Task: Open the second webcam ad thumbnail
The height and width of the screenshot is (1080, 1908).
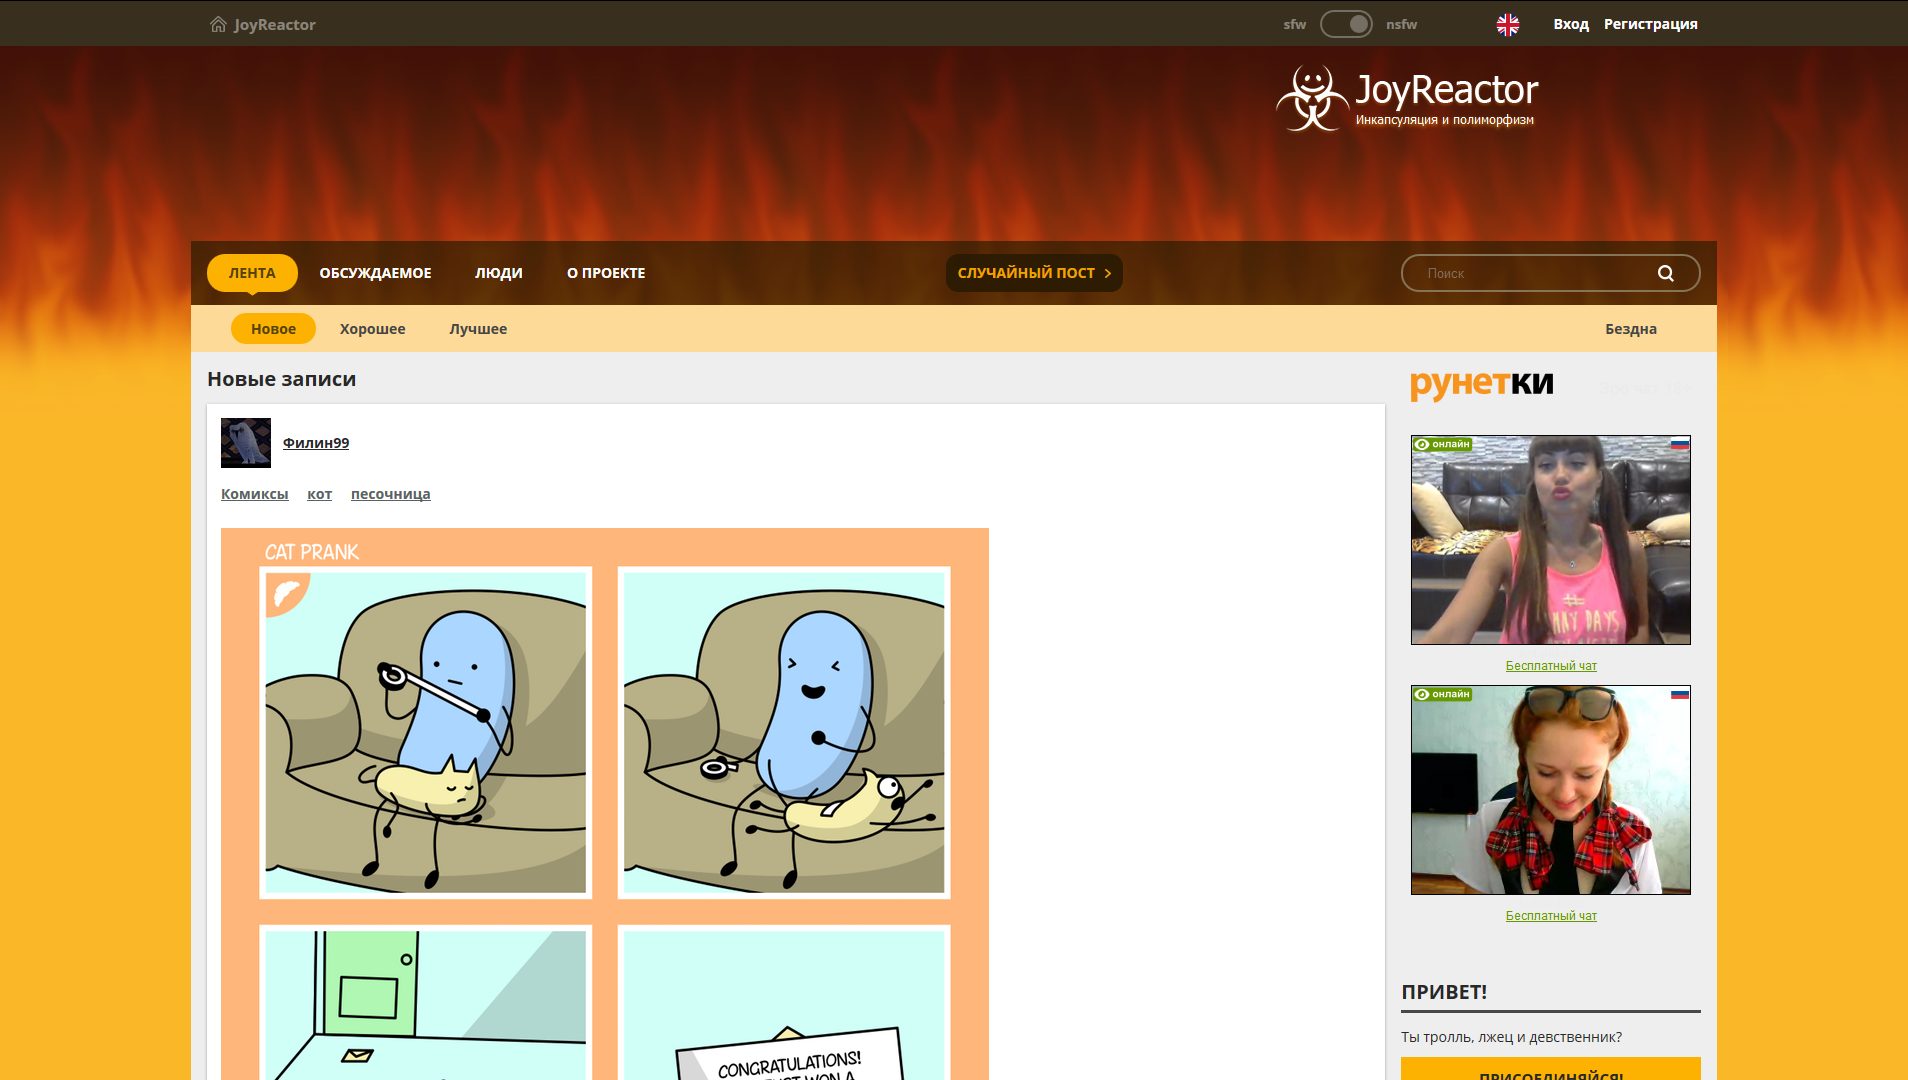Action: click(x=1551, y=790)
